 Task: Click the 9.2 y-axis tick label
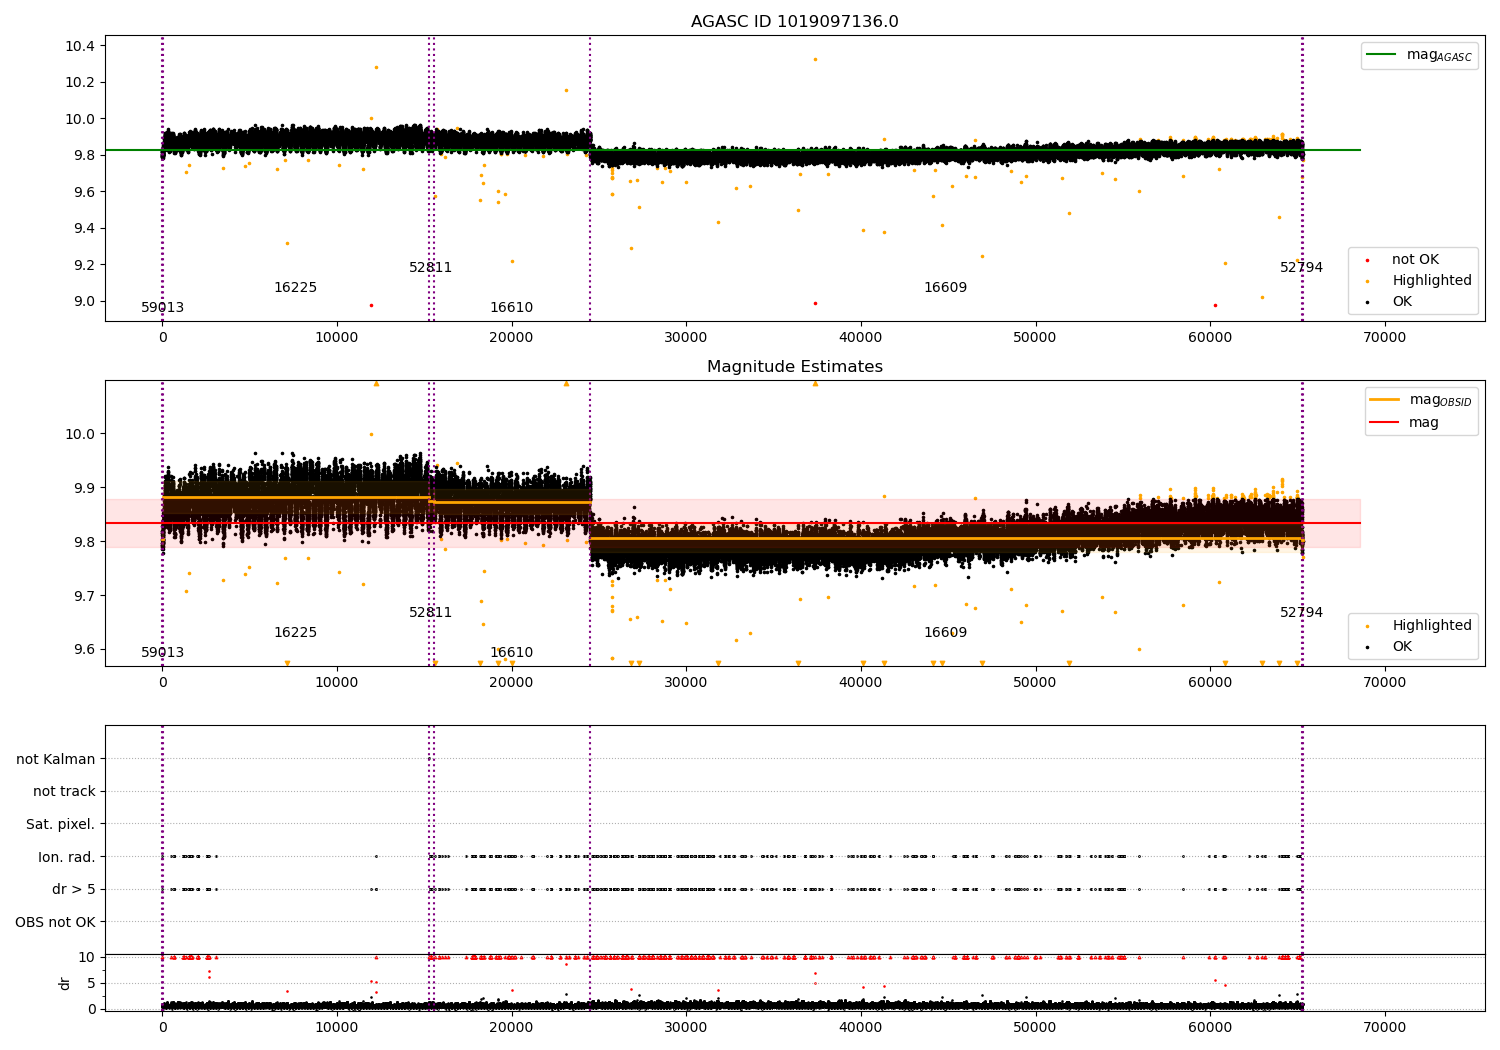(x=83, y=265)
